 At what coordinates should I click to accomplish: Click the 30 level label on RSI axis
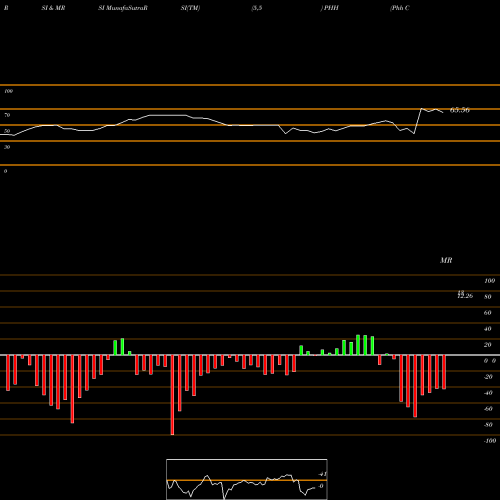pos(7,147)
